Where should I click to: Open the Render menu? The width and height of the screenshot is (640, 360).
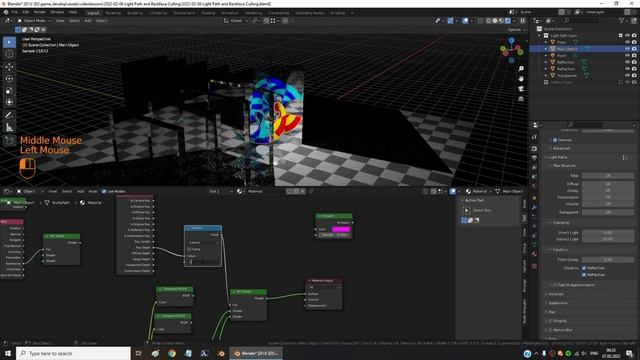40,12
